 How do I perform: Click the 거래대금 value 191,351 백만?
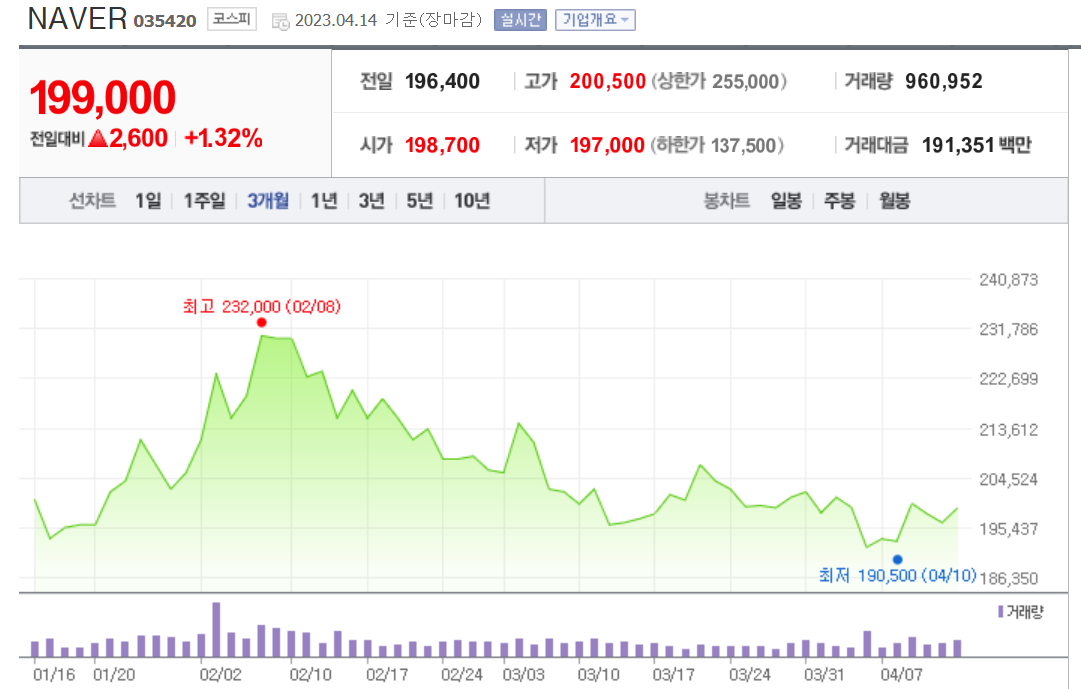(977, 146)
